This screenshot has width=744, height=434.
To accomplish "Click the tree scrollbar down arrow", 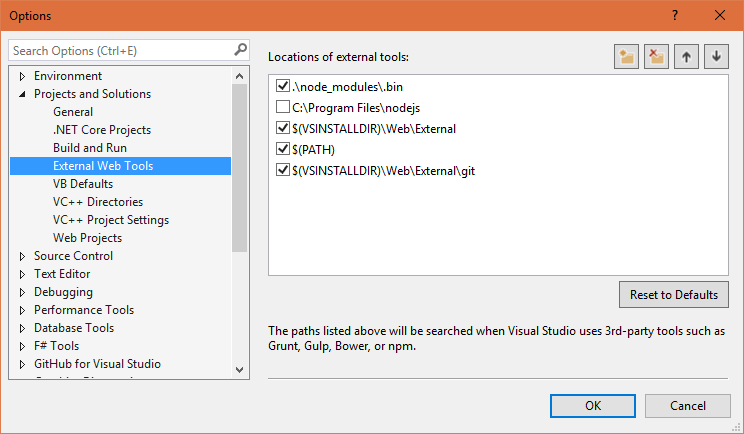I will point(240,369).
